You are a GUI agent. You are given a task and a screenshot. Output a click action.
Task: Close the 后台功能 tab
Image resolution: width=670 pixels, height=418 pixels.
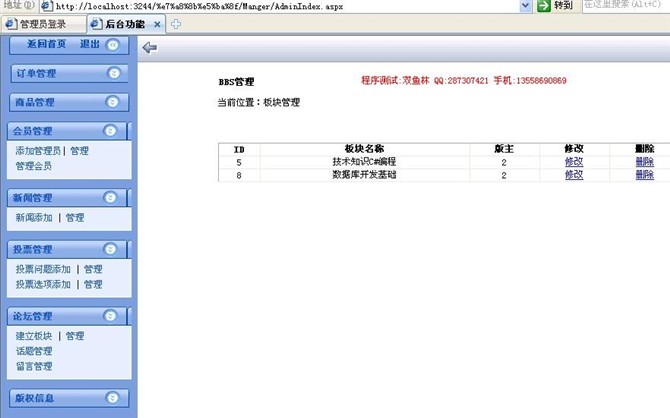(157, 24)
